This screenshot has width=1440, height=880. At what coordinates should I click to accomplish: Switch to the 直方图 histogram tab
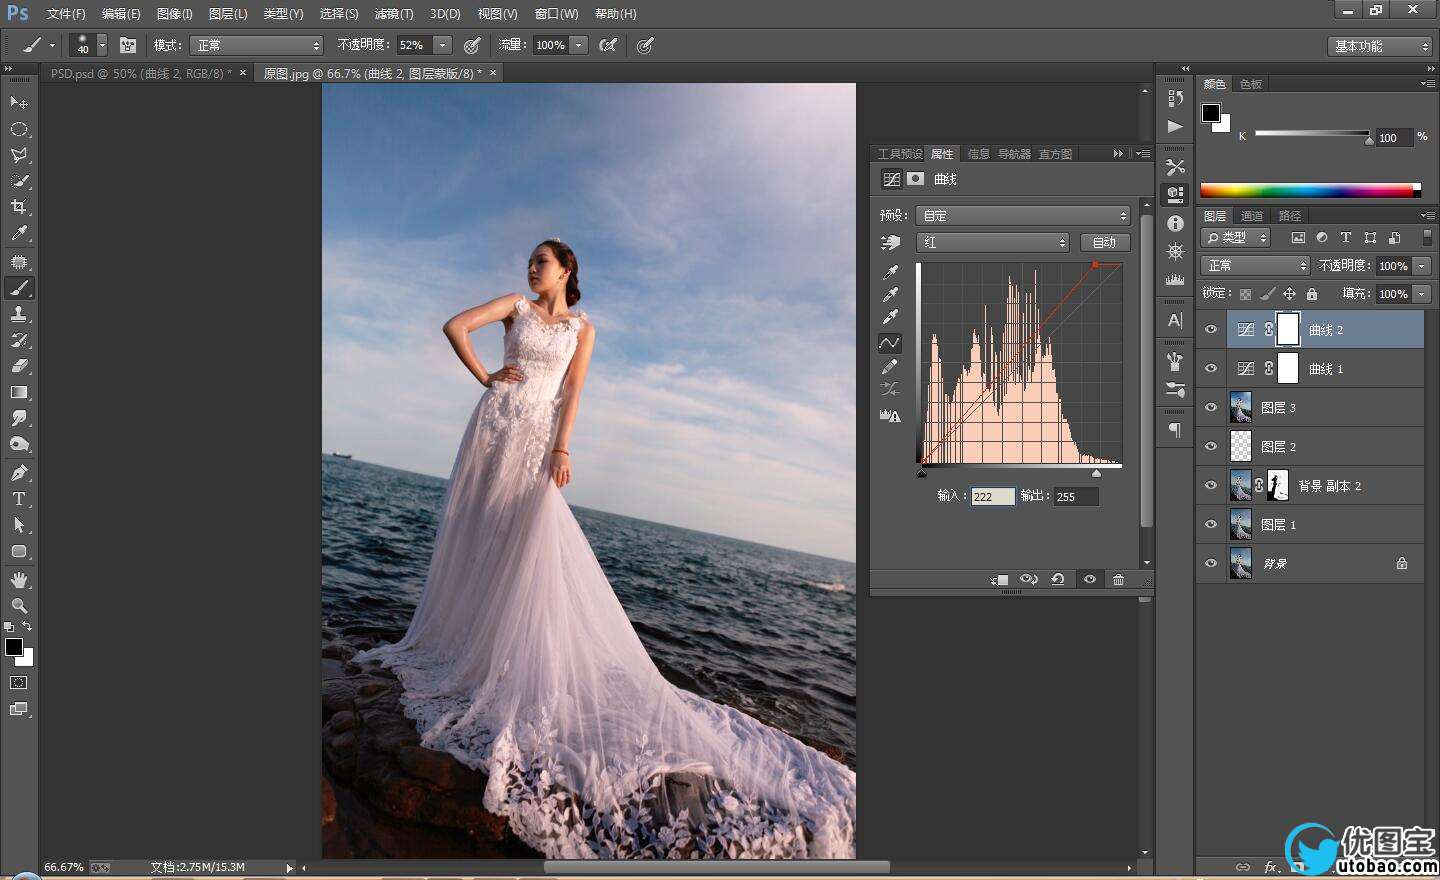(1055, 154)
